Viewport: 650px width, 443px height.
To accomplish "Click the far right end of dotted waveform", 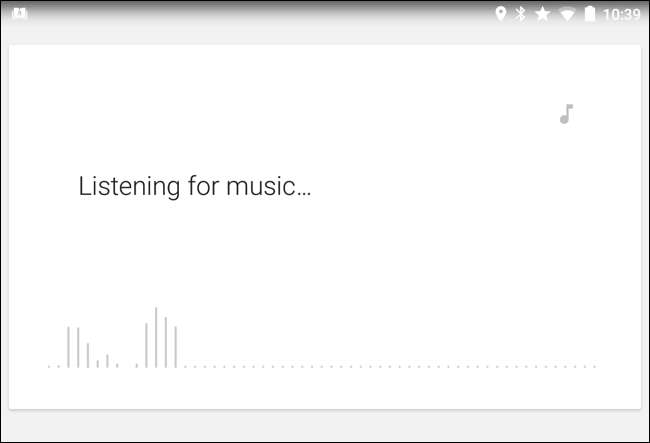I will [x=595, y=366].
